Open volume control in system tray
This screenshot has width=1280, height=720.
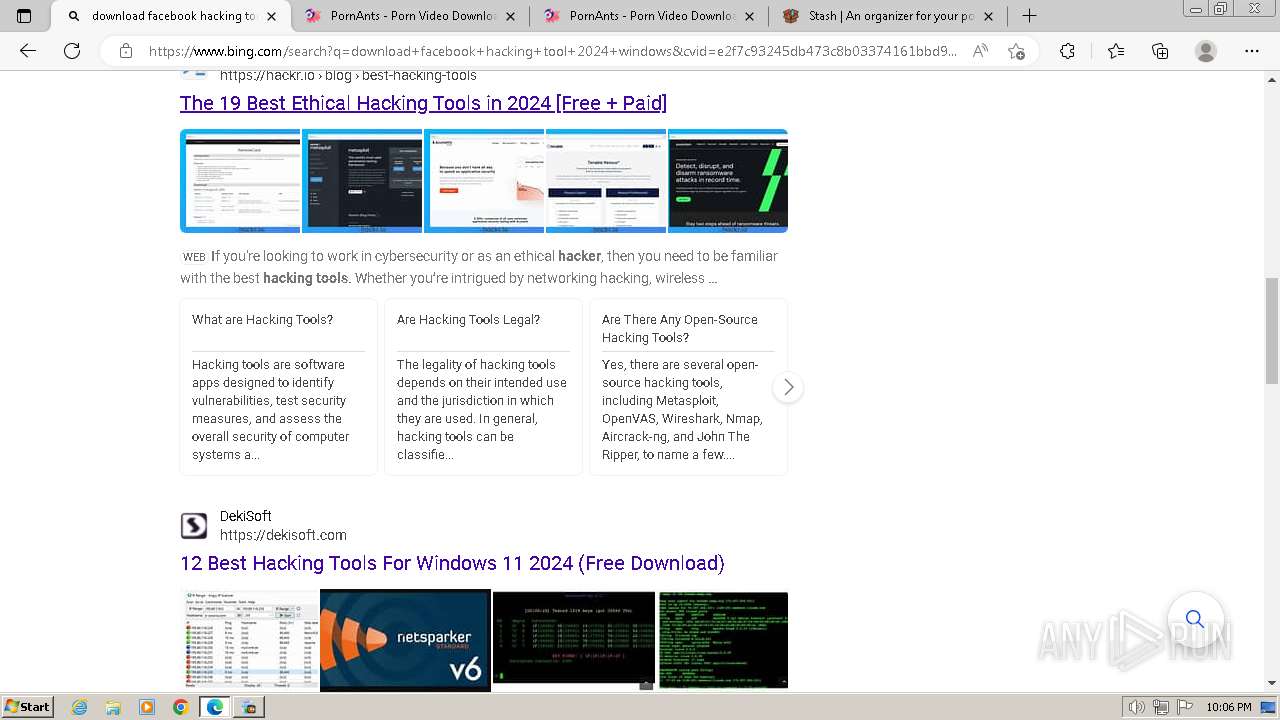[1137, 707]
